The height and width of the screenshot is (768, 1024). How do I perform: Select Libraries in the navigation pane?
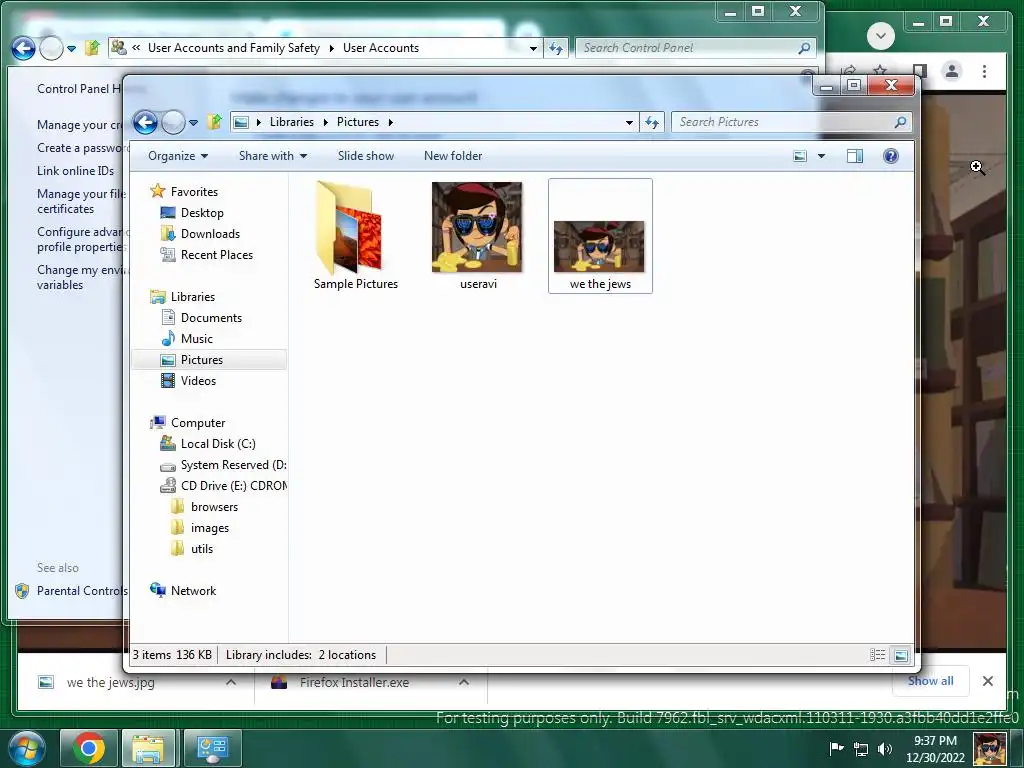coord(193,296)
